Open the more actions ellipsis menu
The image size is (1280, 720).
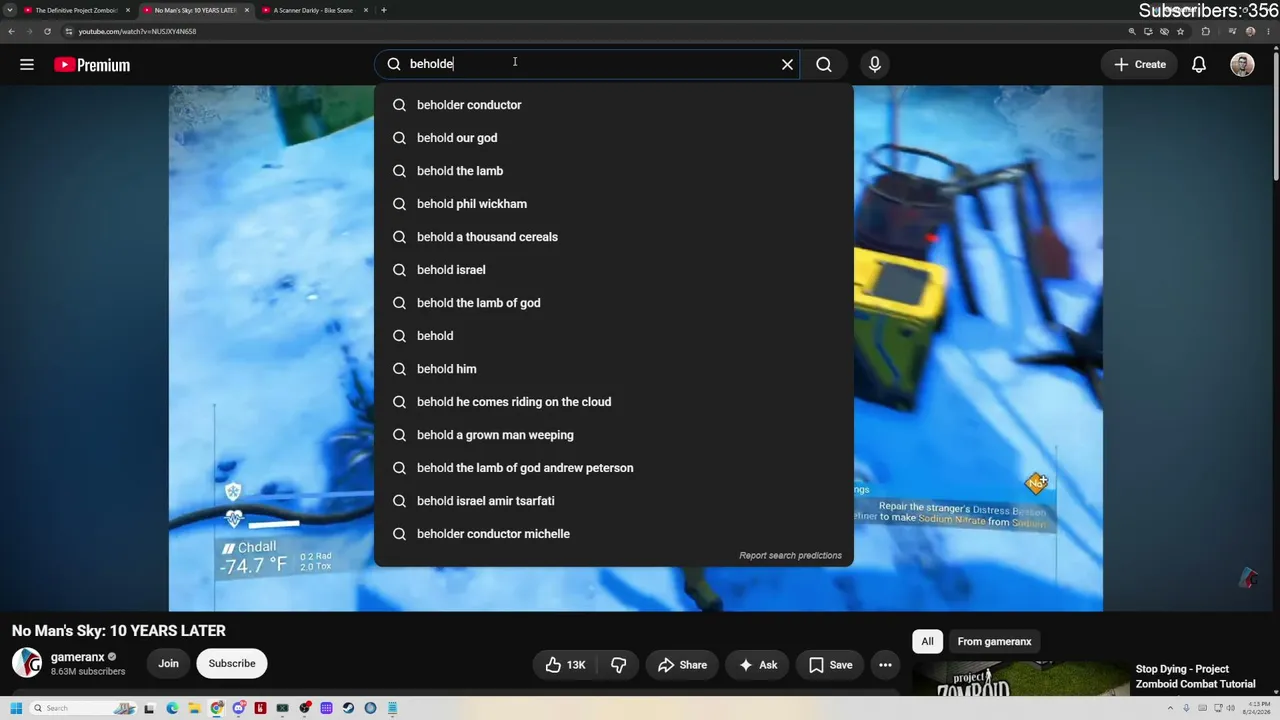coord(885,665)
